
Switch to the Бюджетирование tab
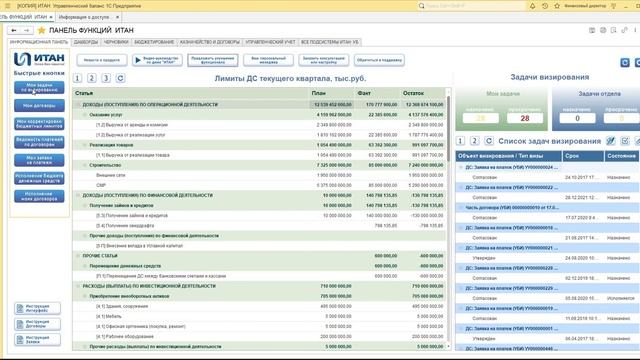tap(154, 42)
